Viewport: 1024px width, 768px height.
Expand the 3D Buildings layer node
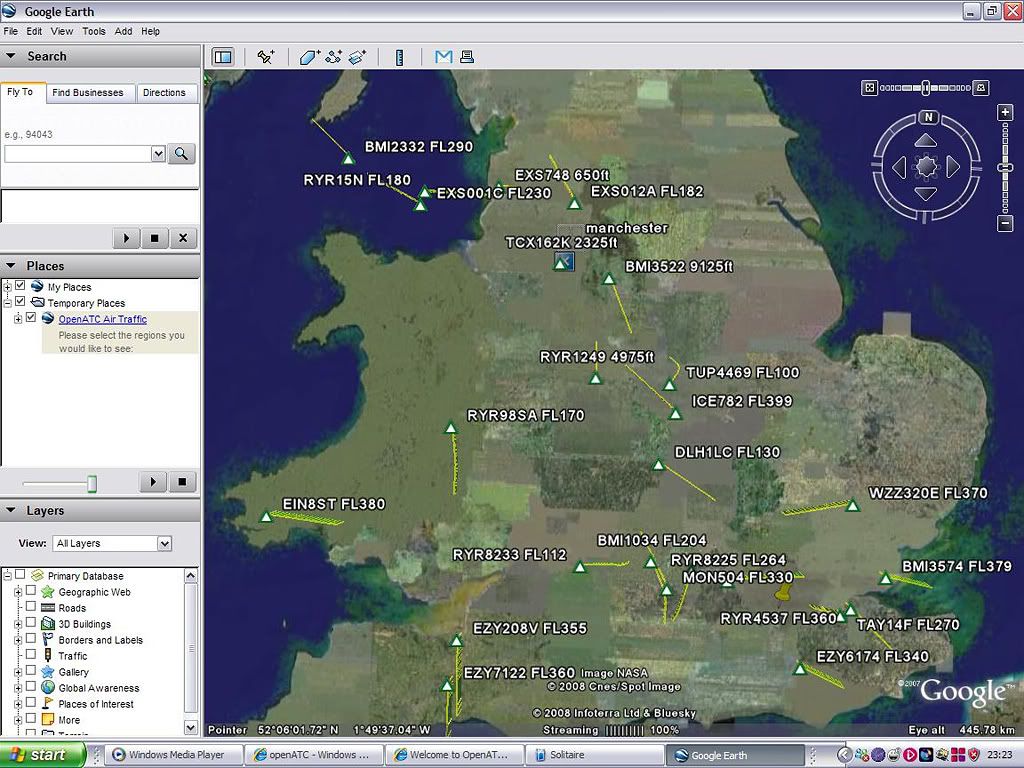coord(18,624)
